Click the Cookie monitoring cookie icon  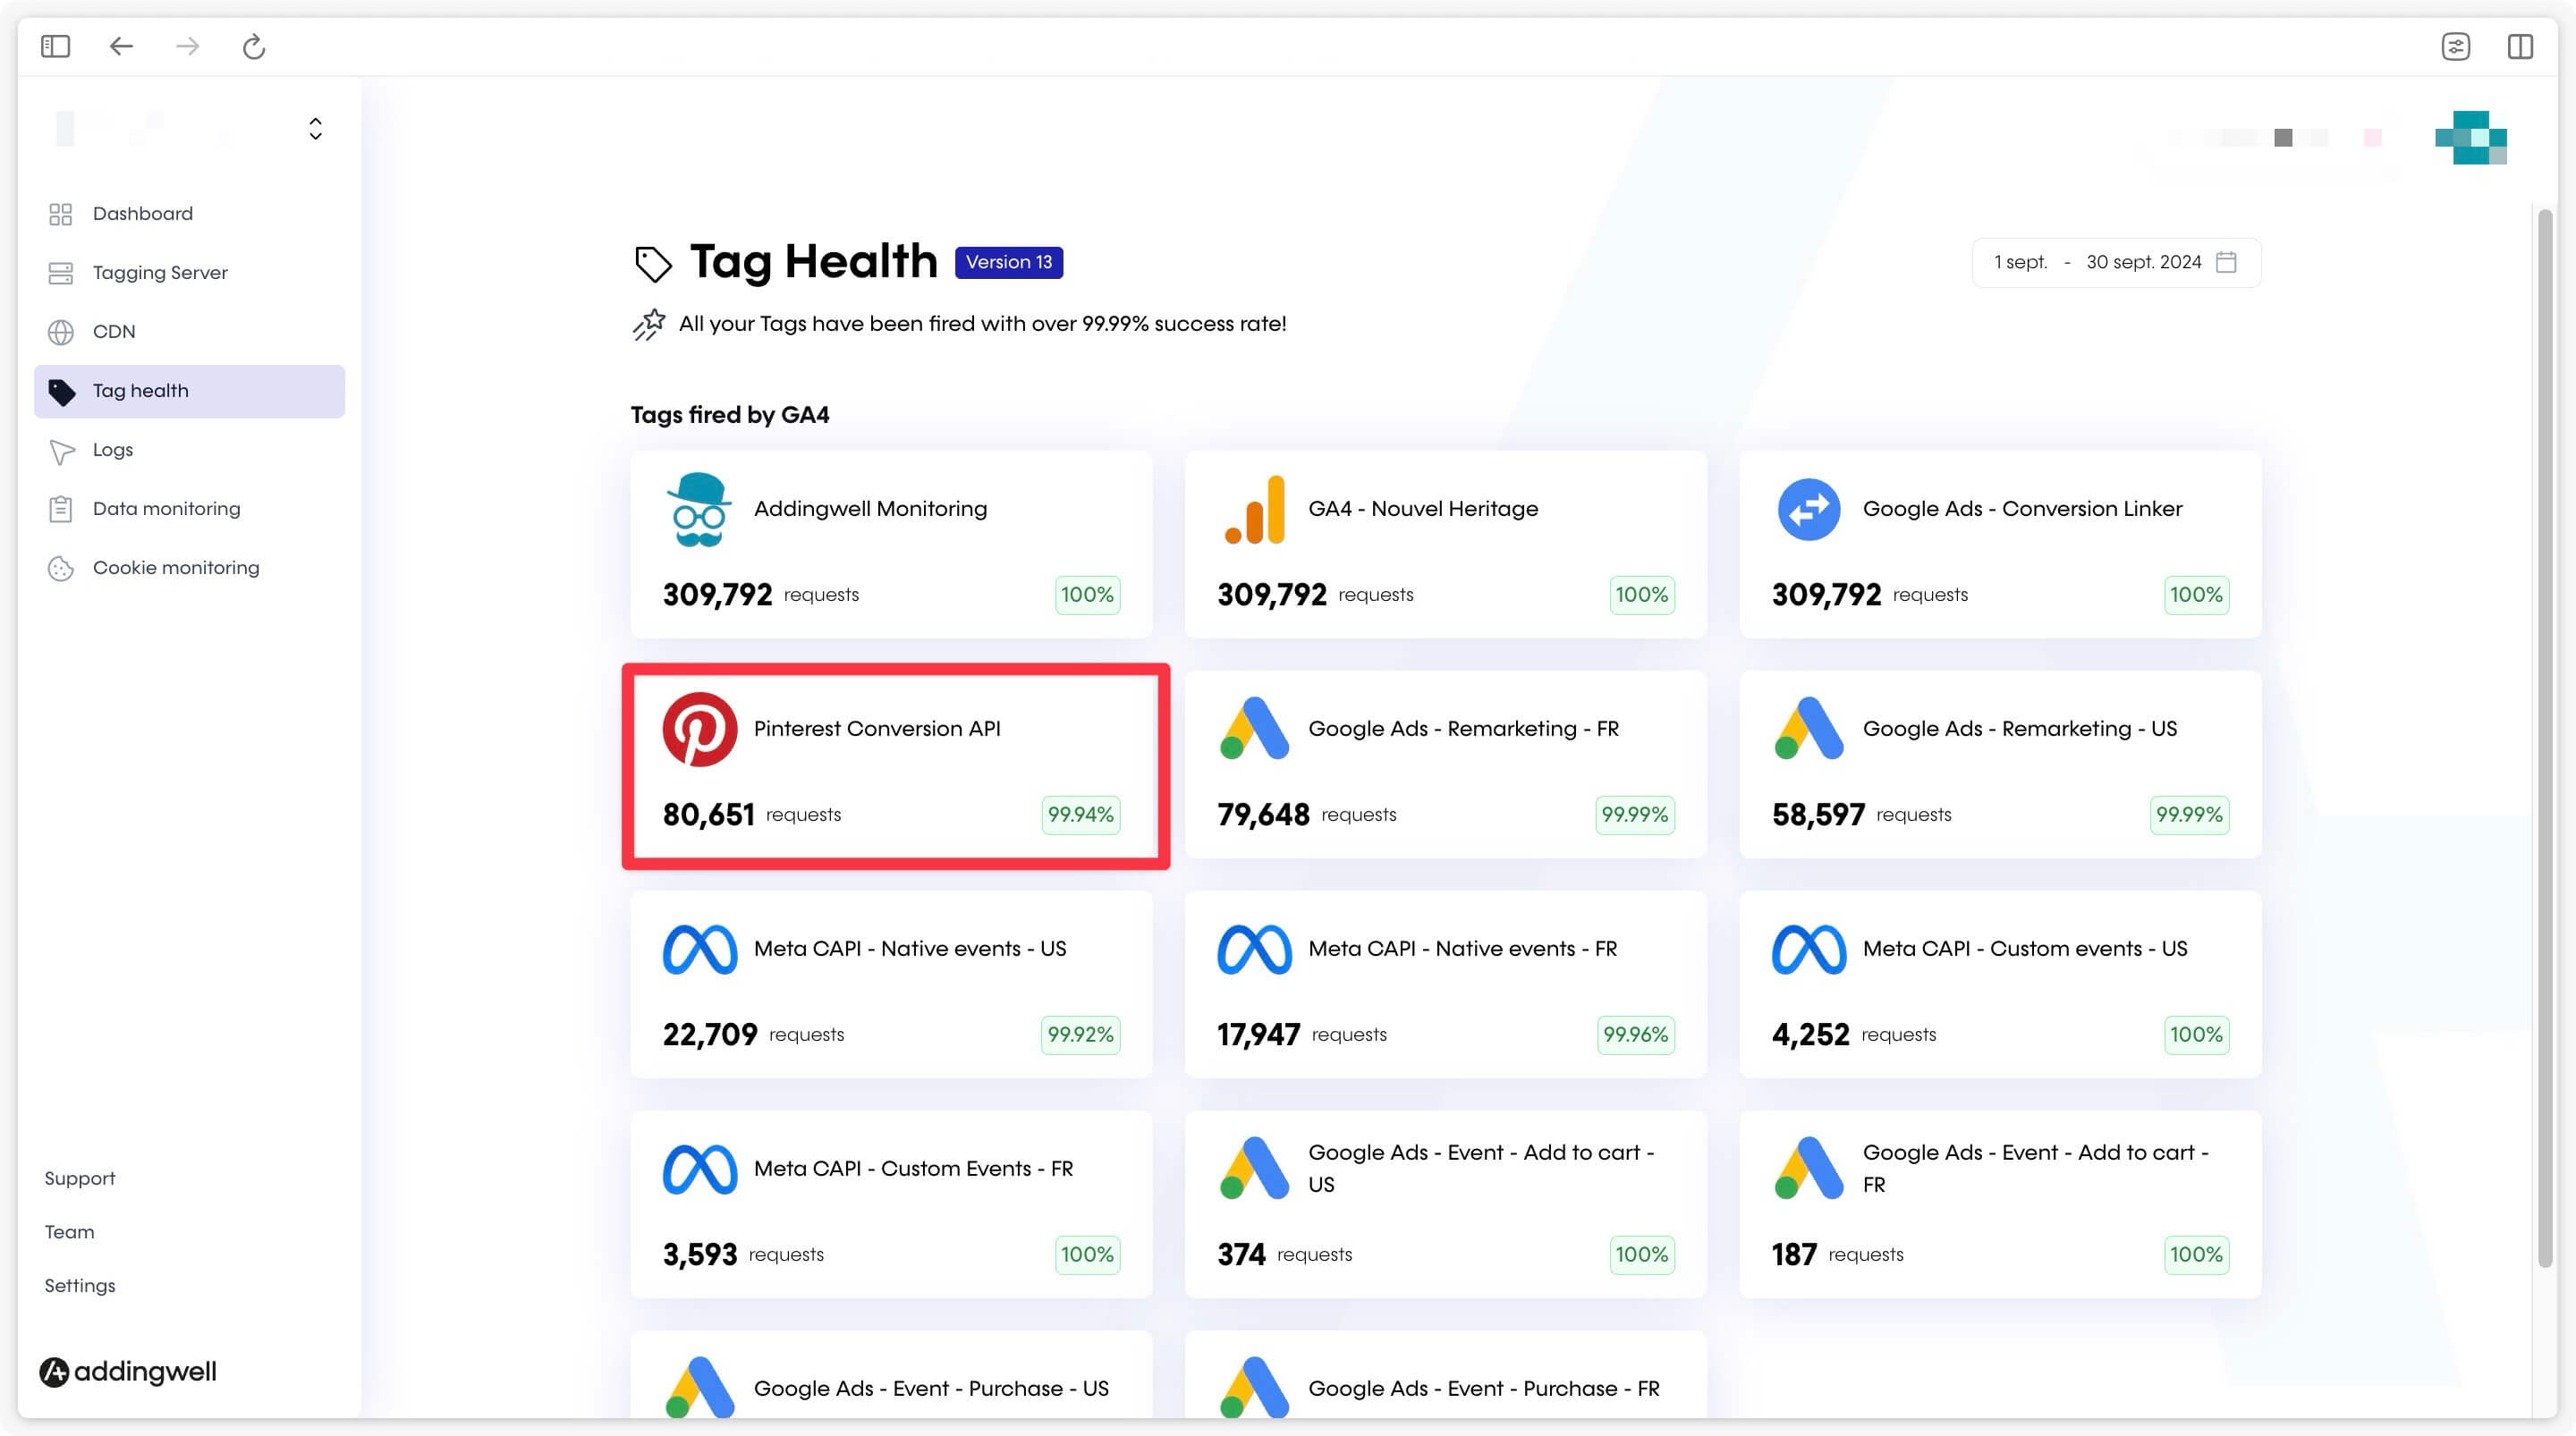click(x=61, y=568)
